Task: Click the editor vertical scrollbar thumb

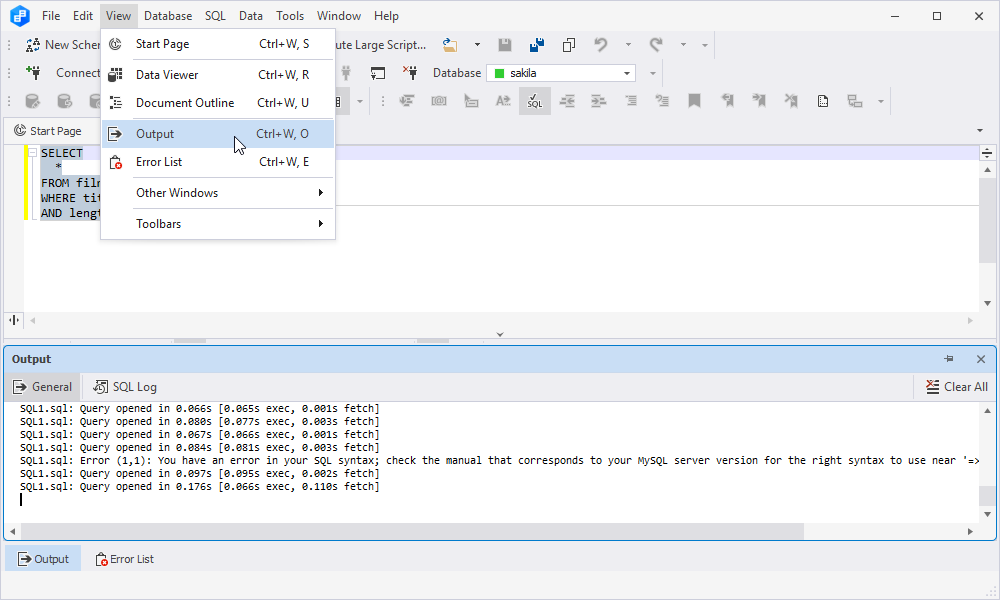Action: click(987, 219)
